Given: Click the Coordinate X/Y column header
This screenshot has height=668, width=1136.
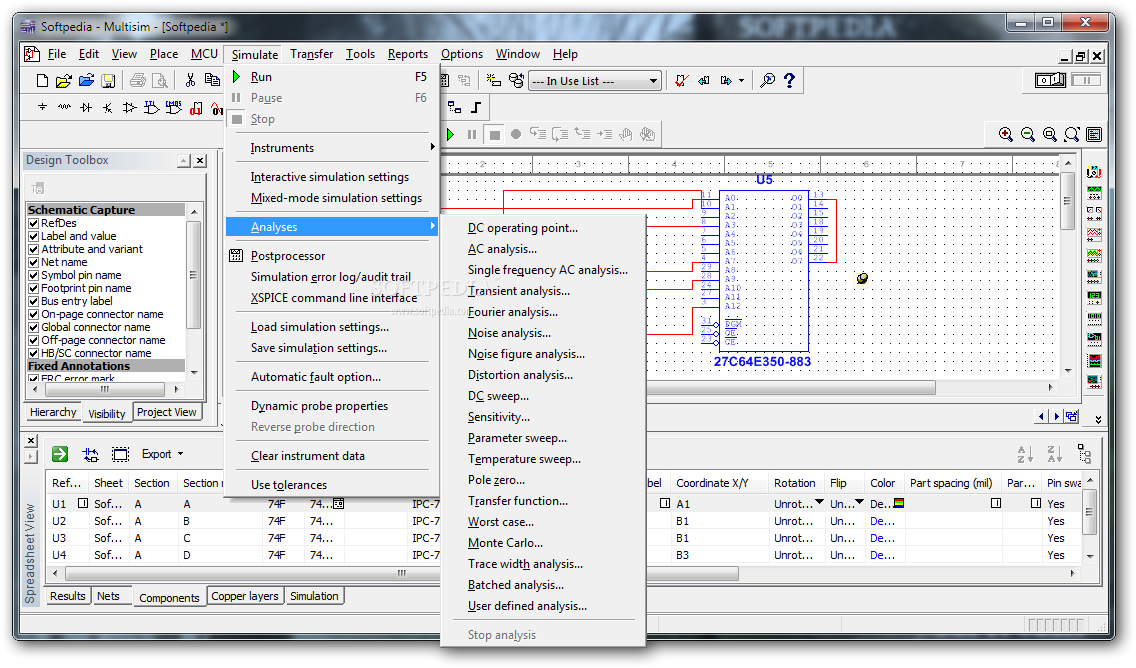Looking at the screenshot, I should [x=712, y=483].
